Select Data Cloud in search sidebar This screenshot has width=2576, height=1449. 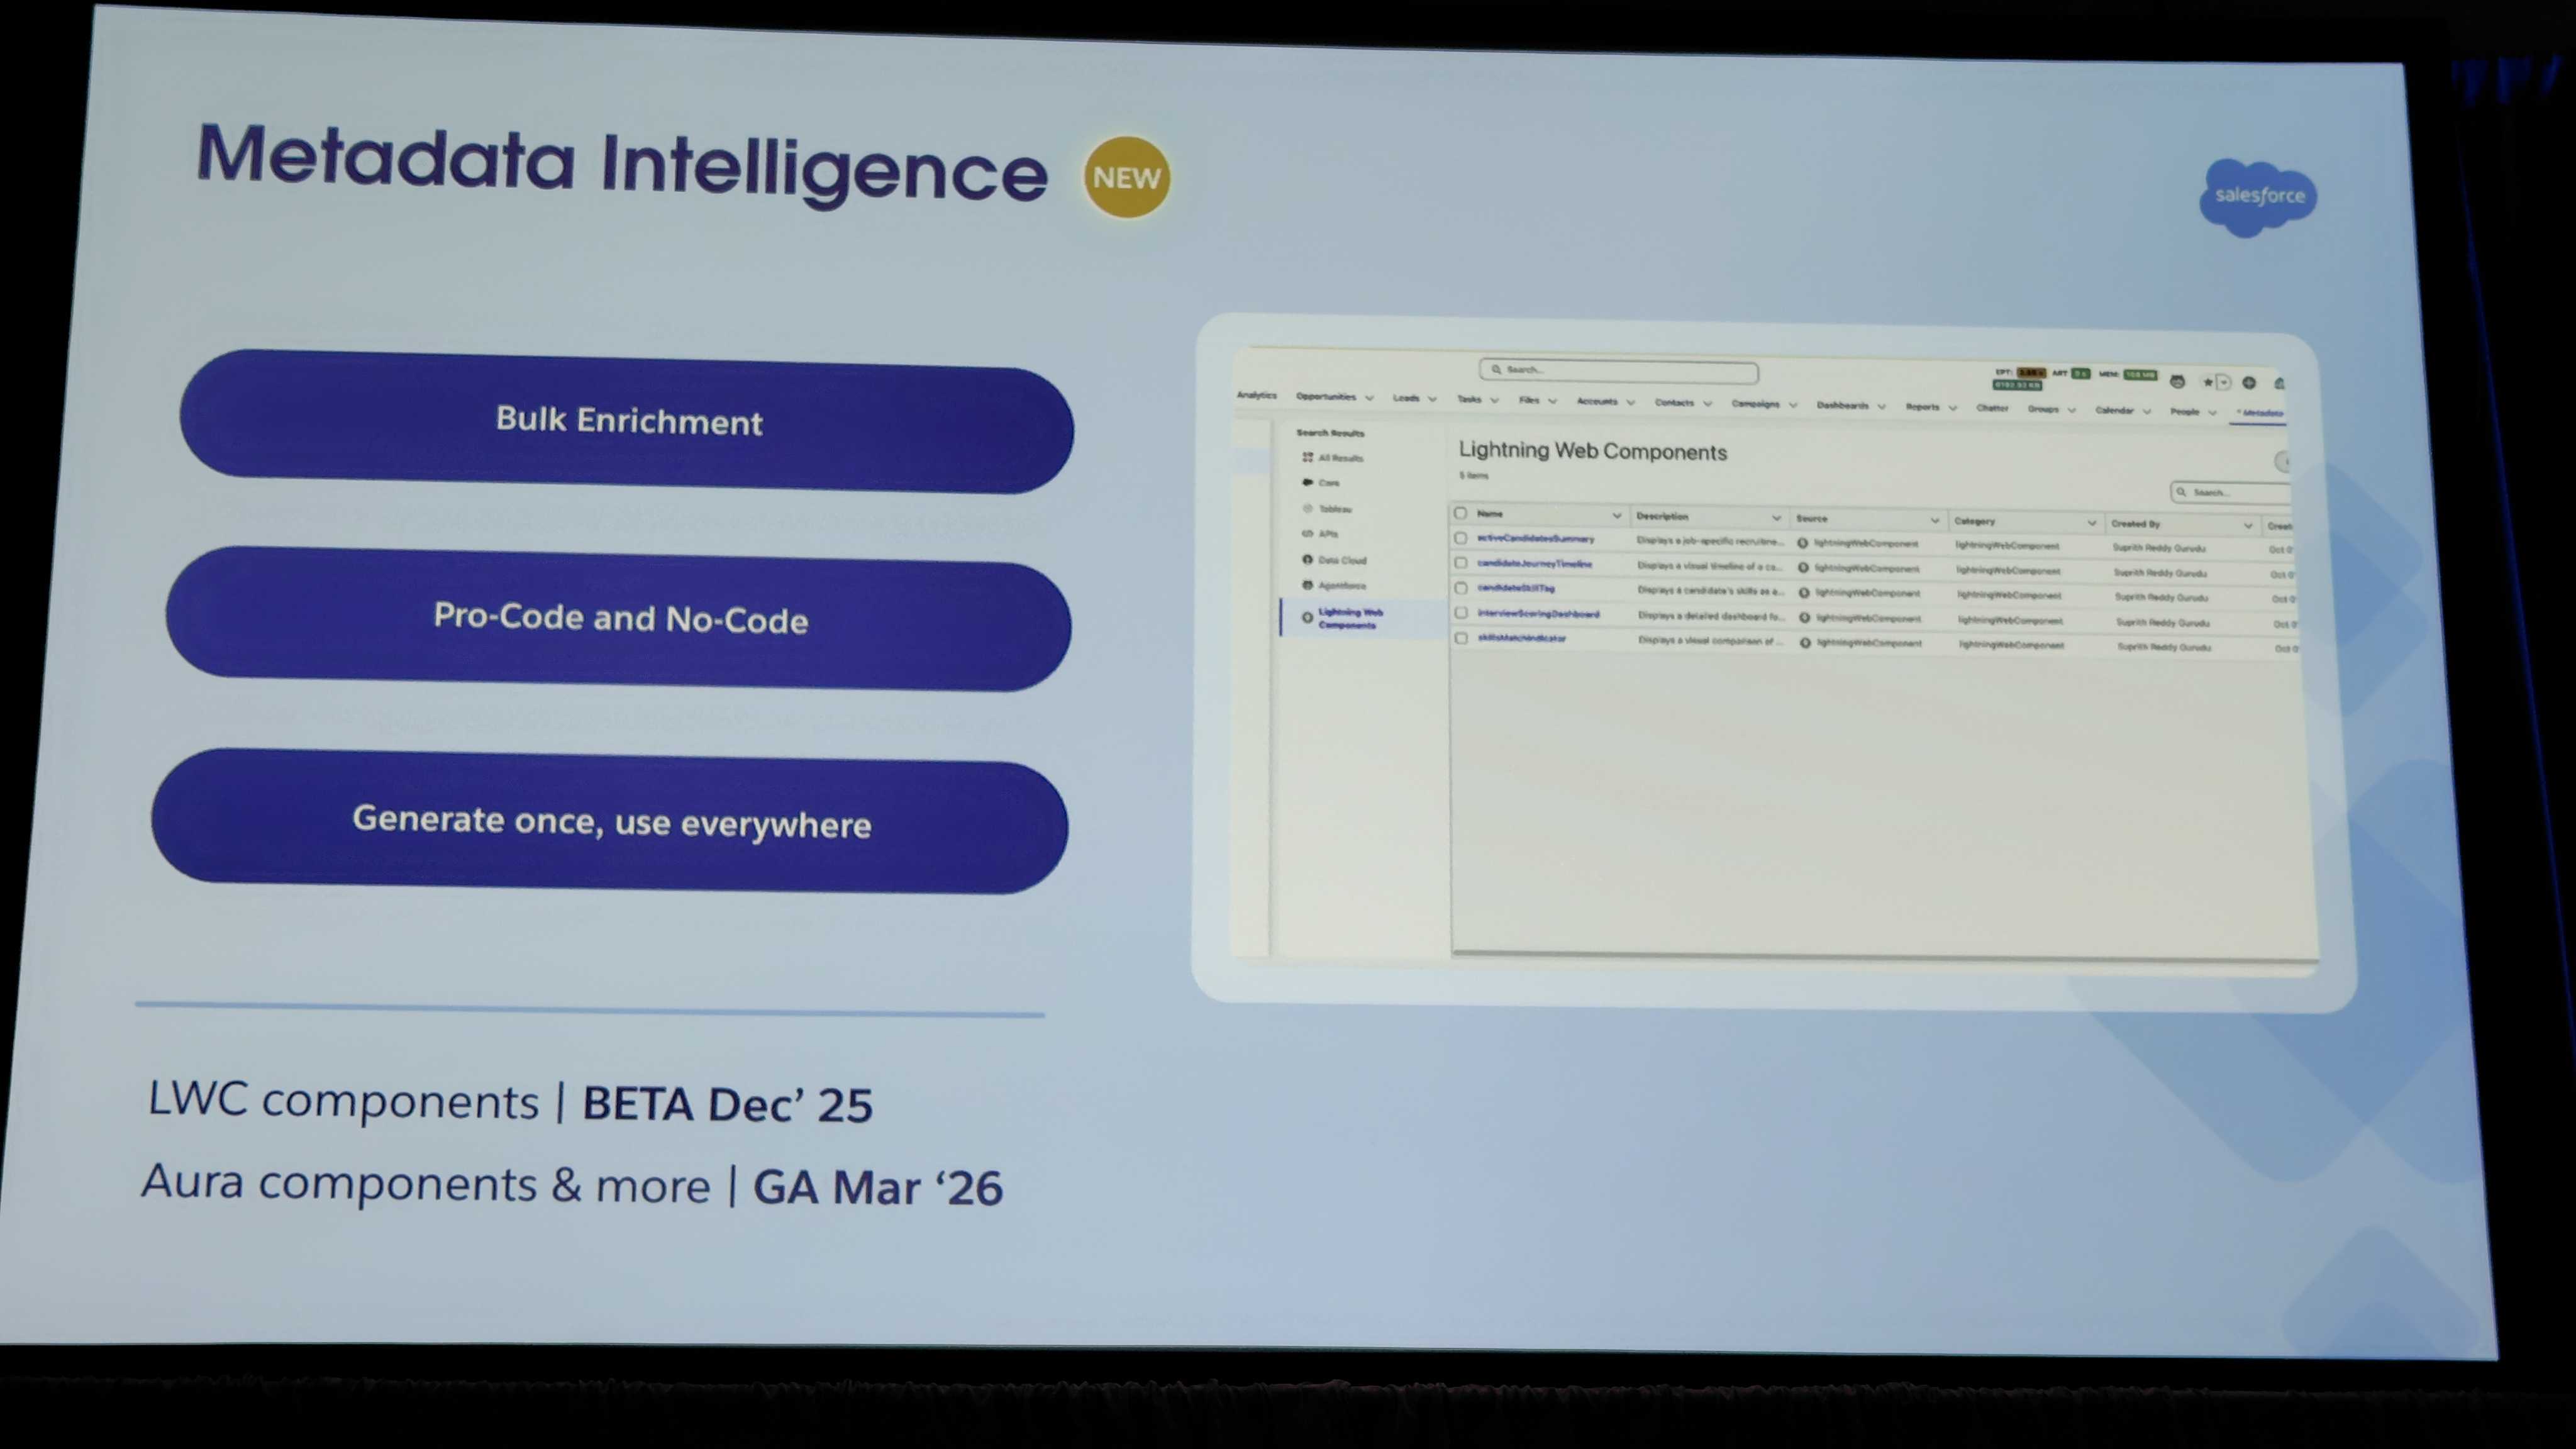[x=1341, y=560]
